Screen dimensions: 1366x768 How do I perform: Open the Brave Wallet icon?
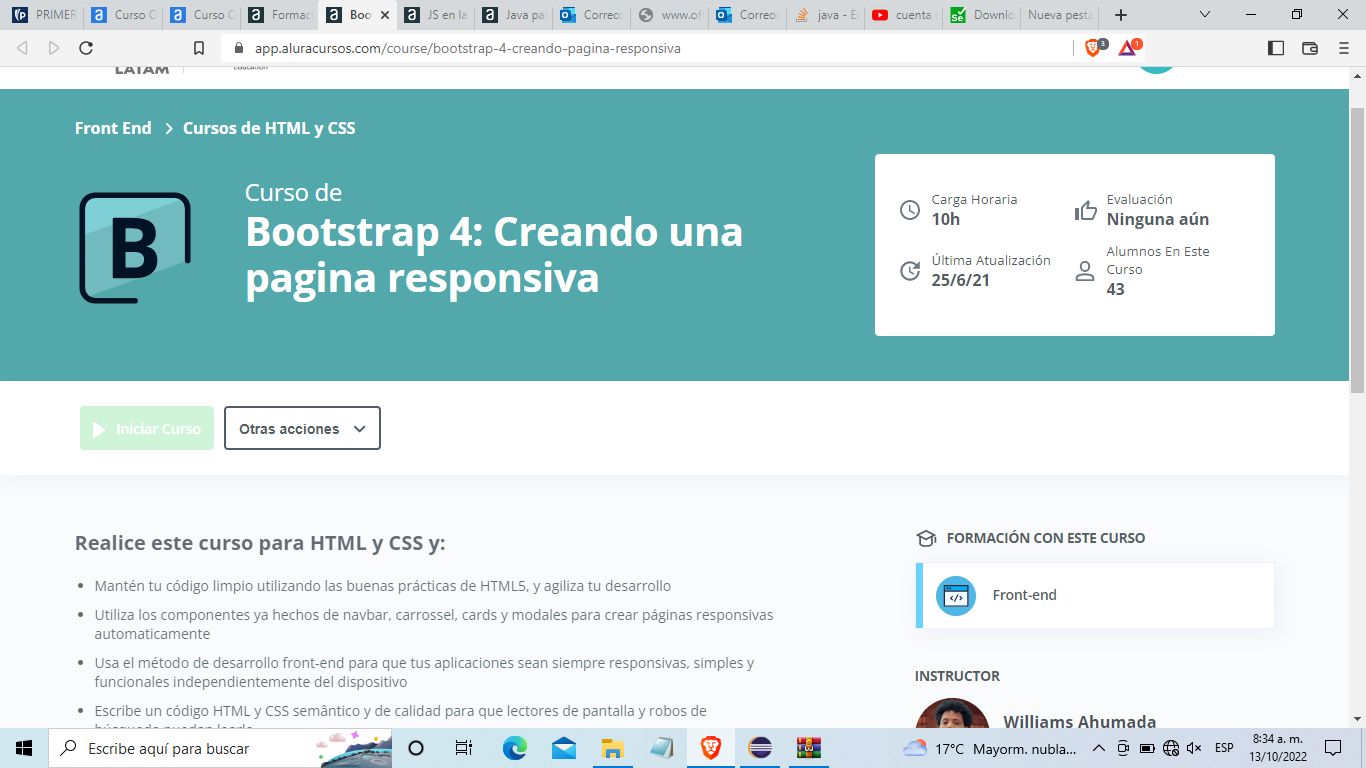1309,48
